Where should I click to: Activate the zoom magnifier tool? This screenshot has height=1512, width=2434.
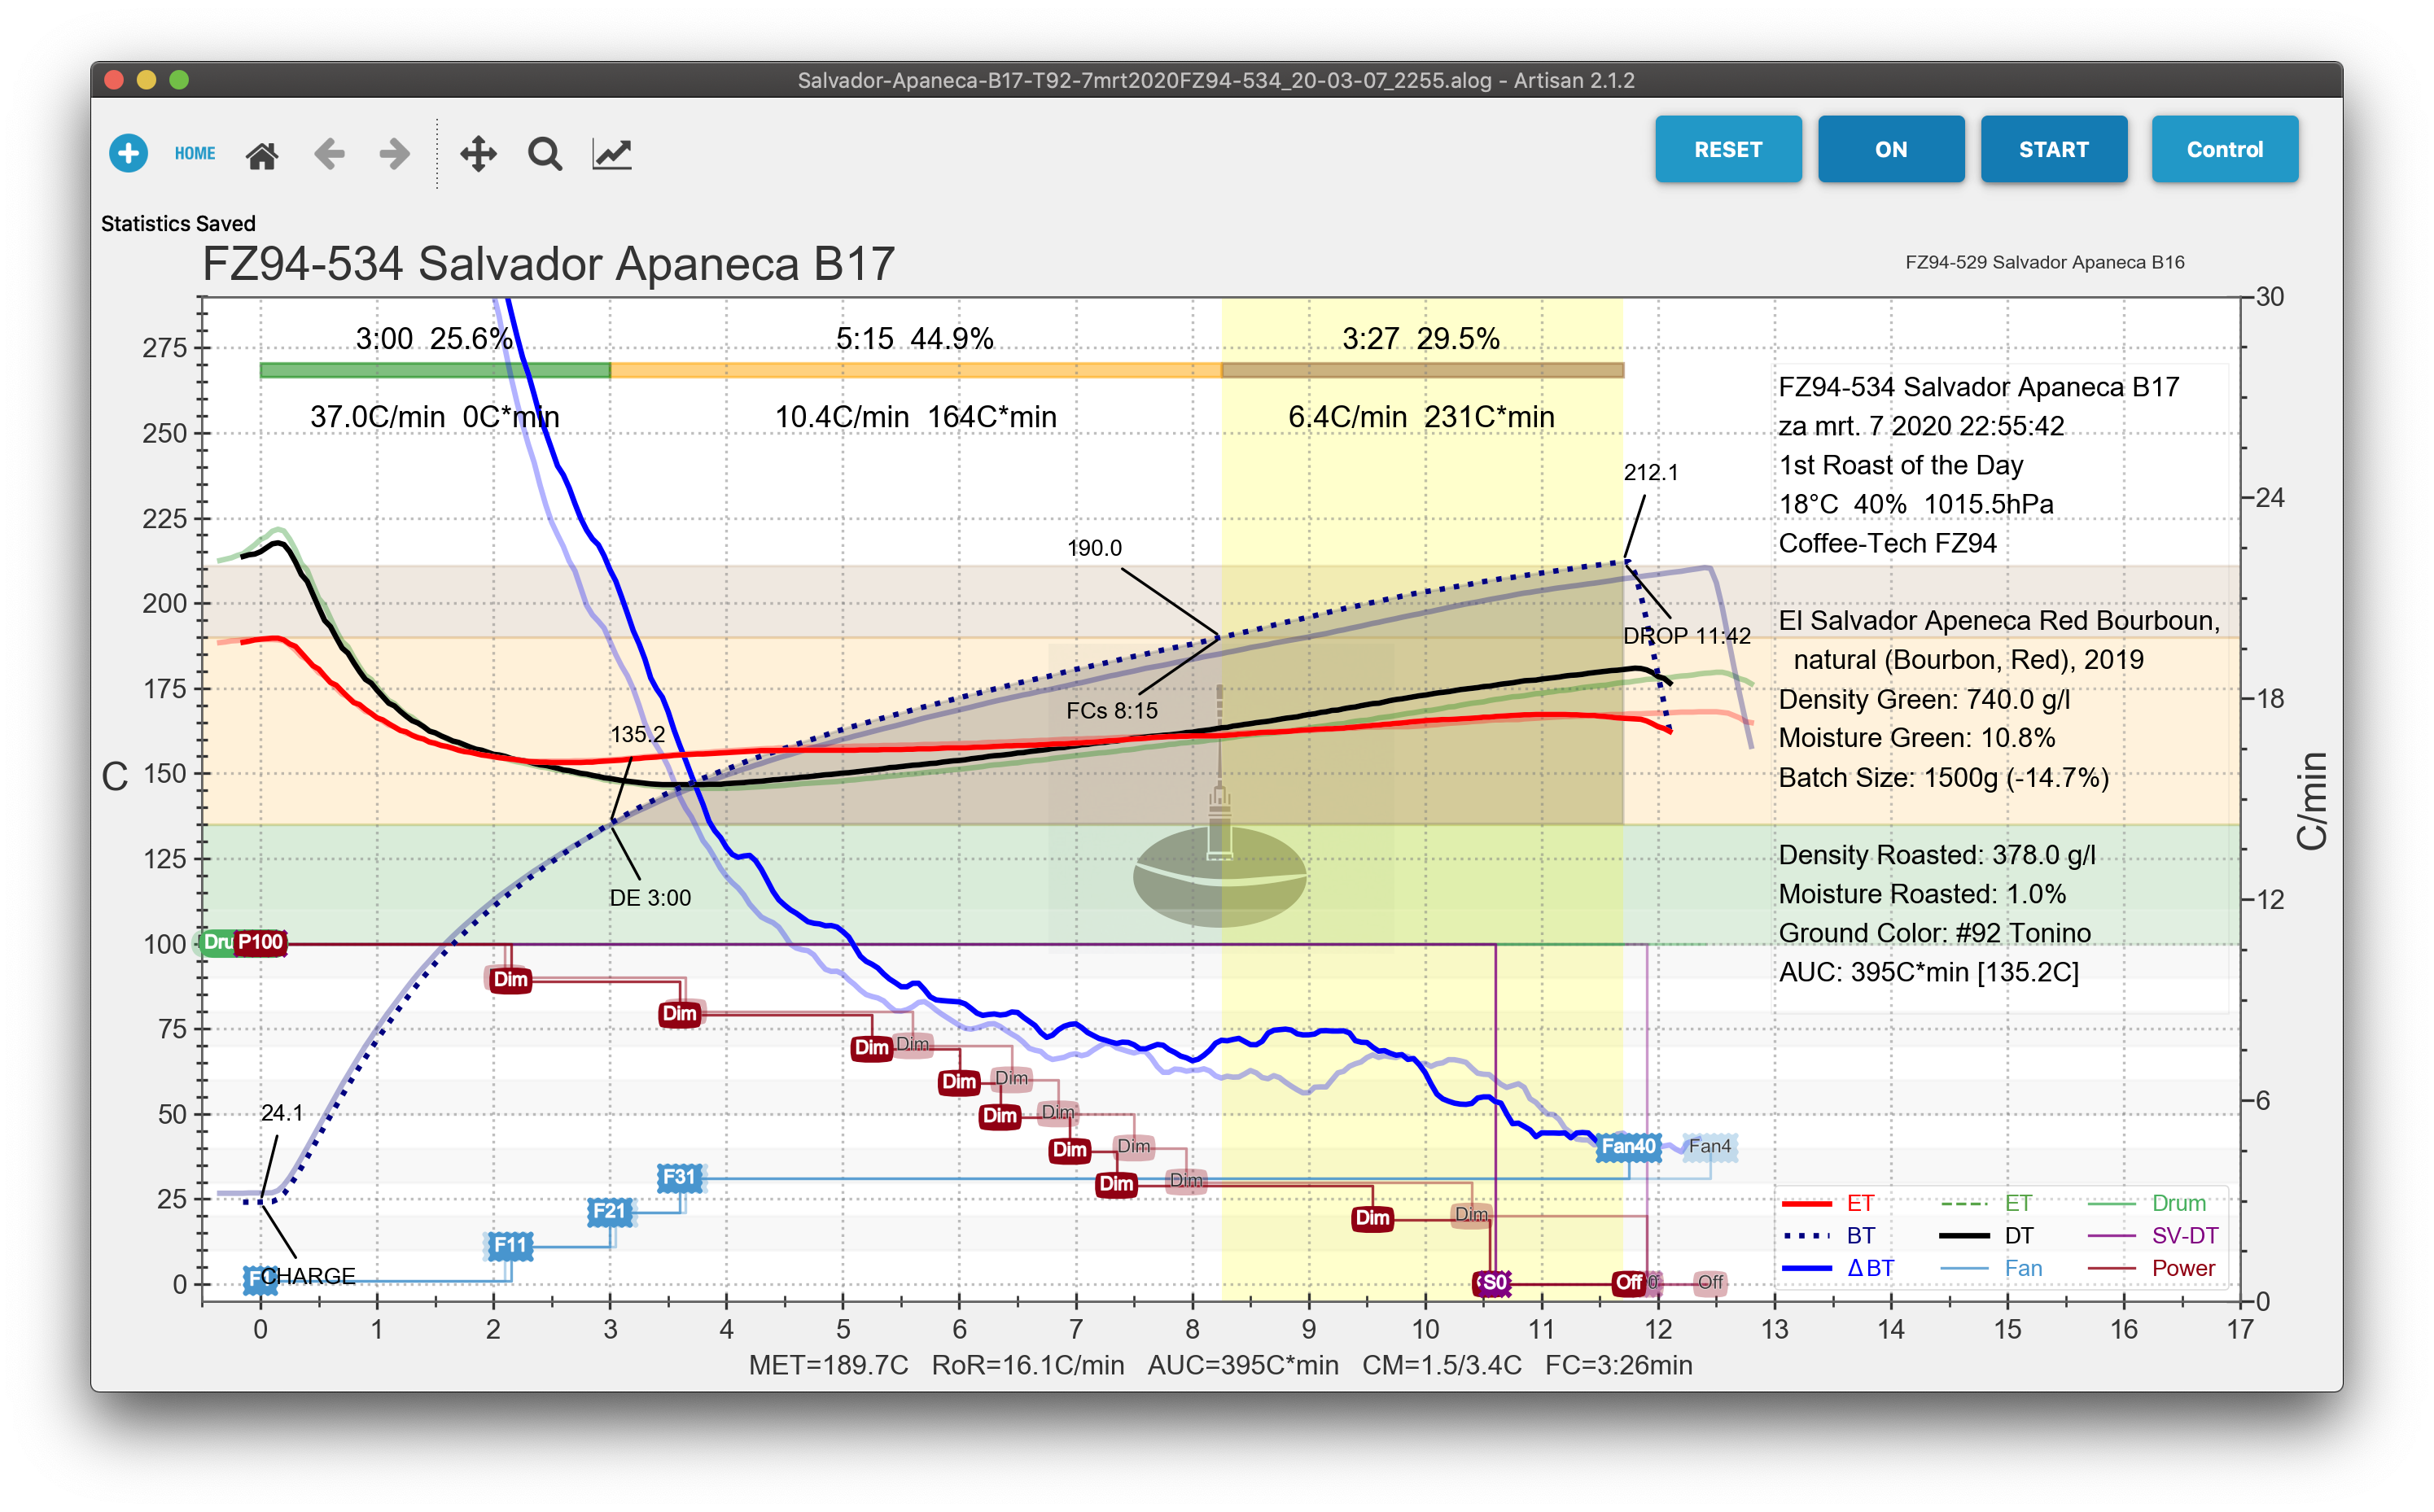click(x=545, y=154)
